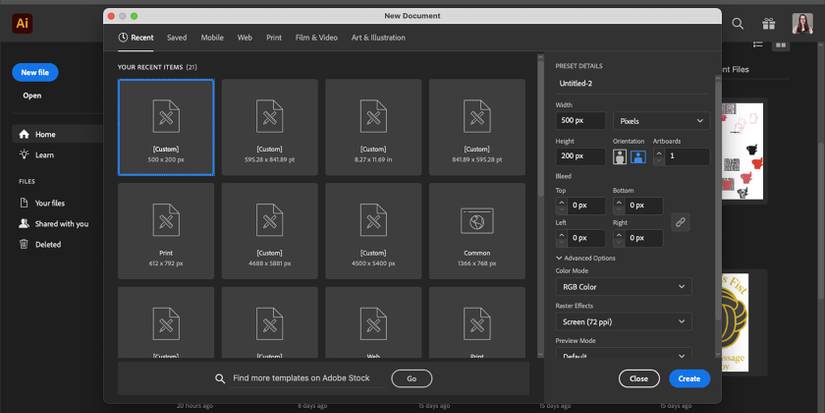Open the Web tab
825x413 pixels.
point(245,37)
